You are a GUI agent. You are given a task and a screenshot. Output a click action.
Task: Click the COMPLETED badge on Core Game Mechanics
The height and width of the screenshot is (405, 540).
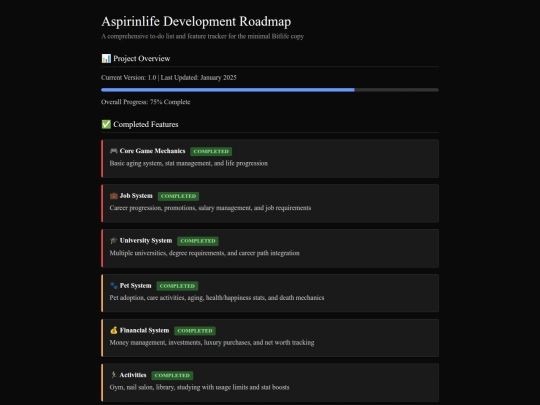pyautogui.click(x=211, y=151)
